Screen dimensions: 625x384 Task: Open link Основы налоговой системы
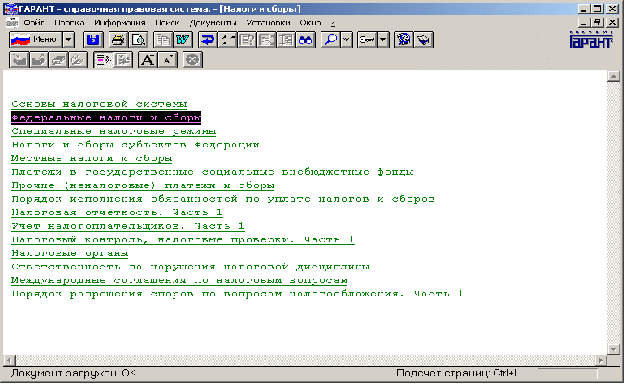99,104
